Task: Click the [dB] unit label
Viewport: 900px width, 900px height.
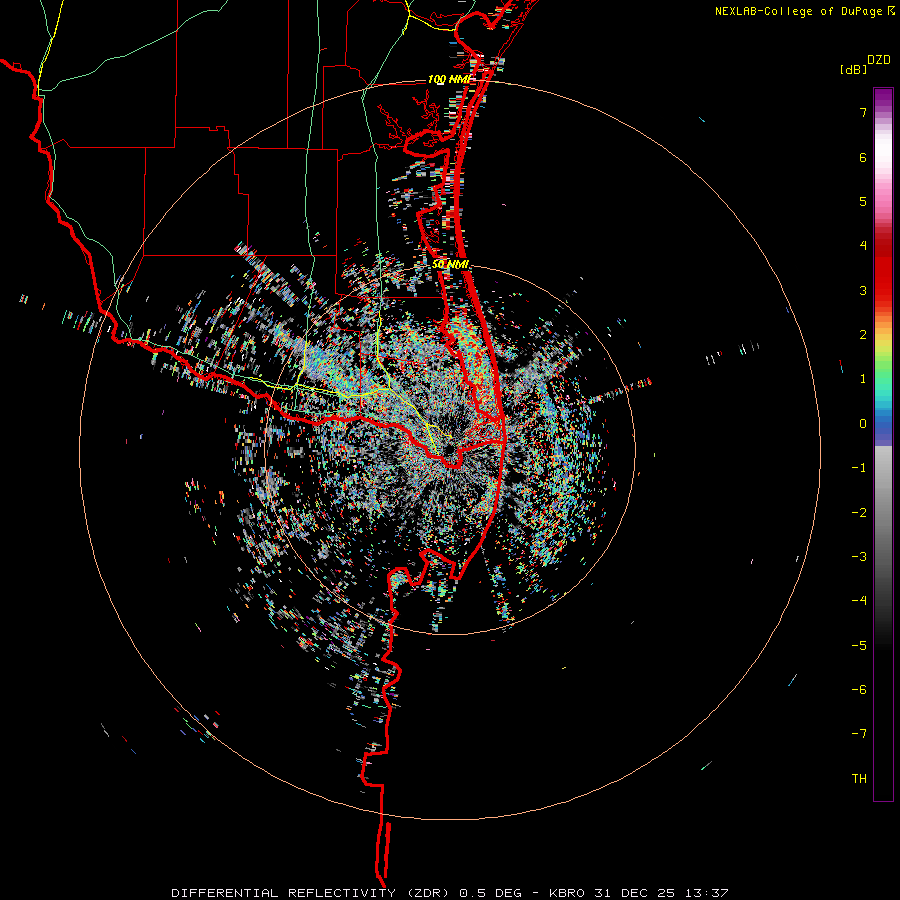Action: pos(854,70)
